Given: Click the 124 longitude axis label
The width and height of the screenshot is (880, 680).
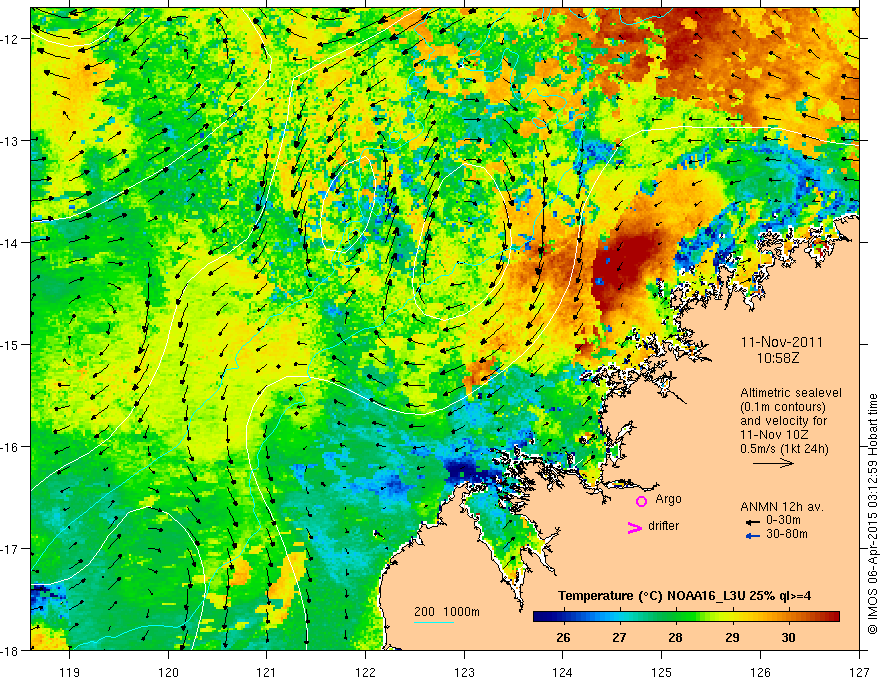Looking at the screenshot, I should (563, 673).
